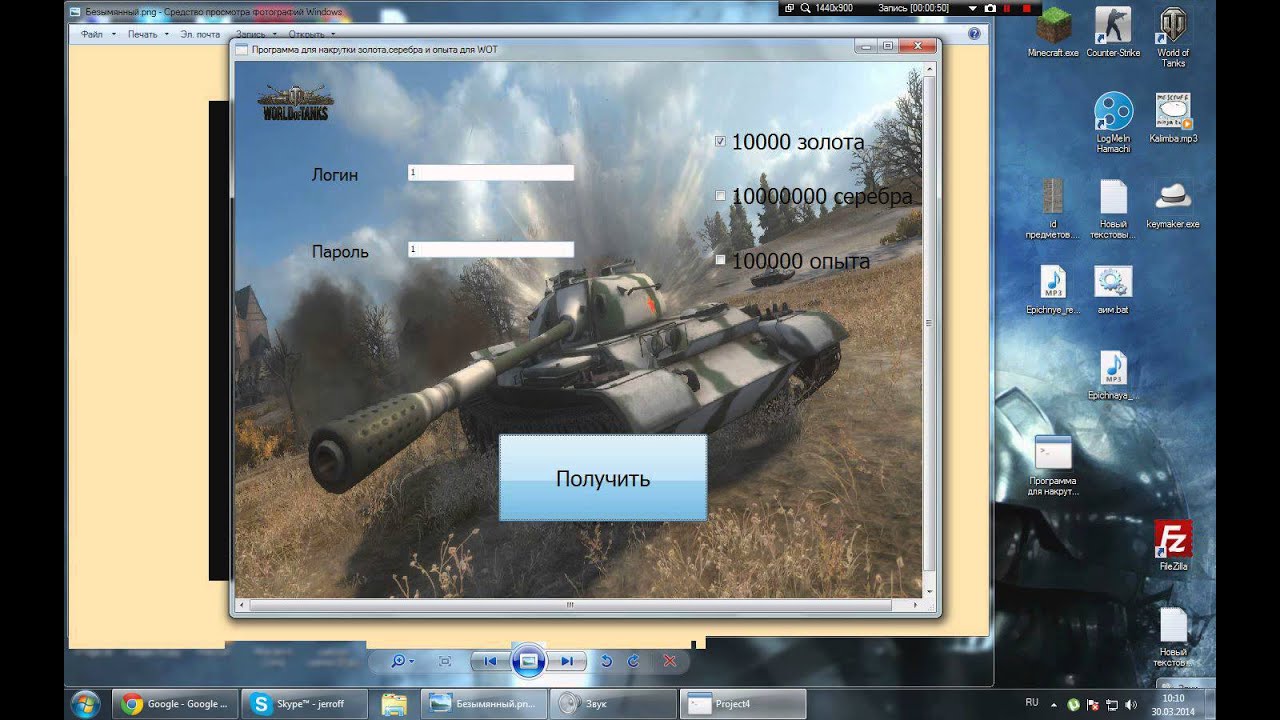Click the network tray icon
The width and height of the screenshot is (1280, 720).
click(x=1113, y=704)
